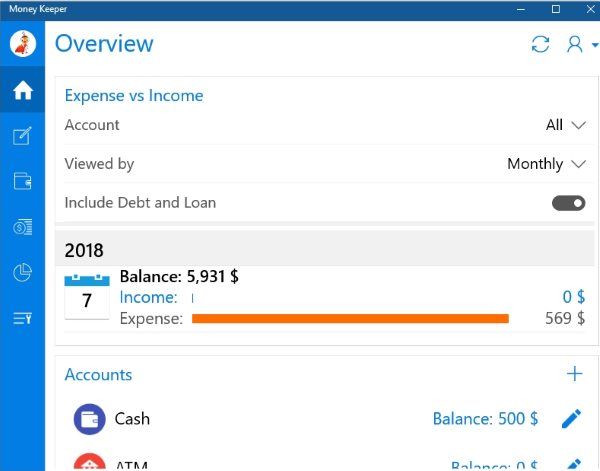This screenshot has height=471, width=600.
Task: Click the Income bar indicator
Action: click(192, 298)
